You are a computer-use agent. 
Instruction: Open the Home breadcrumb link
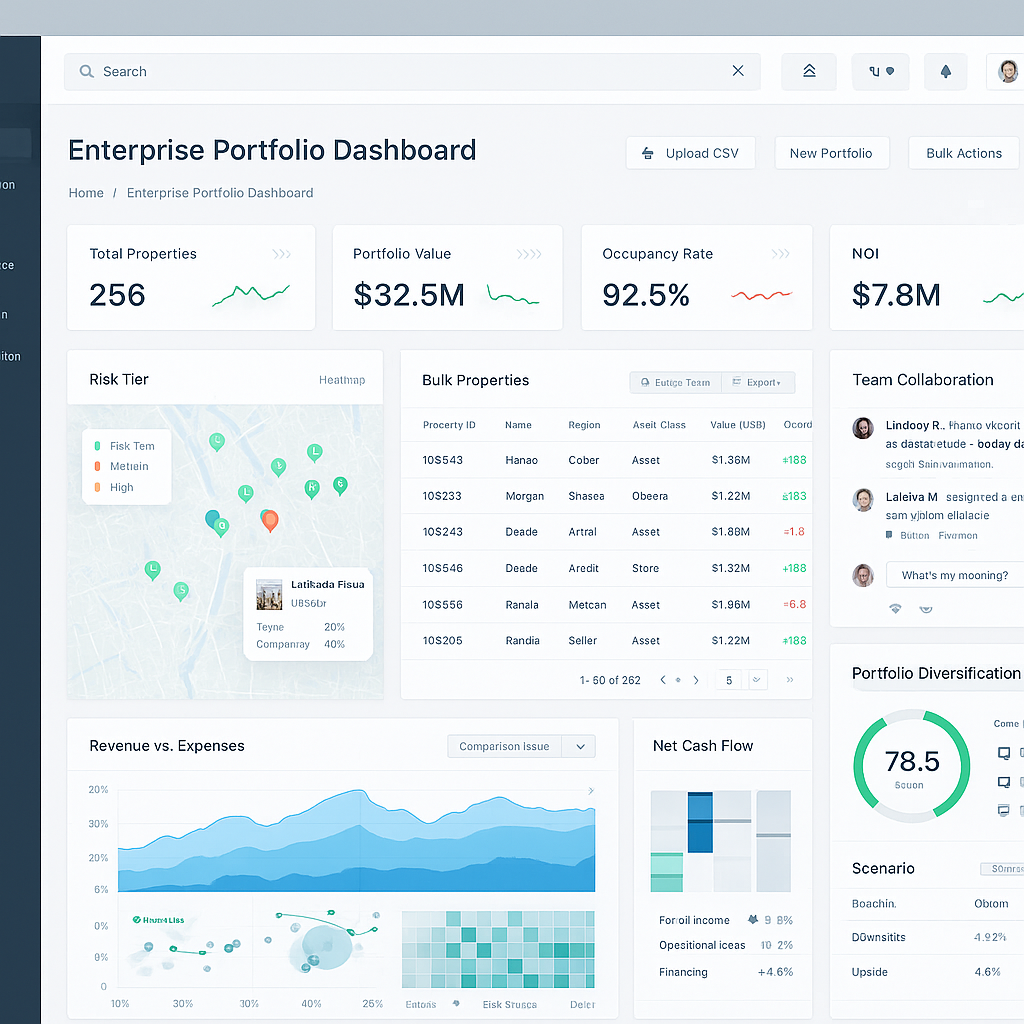[x=86, y=192]
